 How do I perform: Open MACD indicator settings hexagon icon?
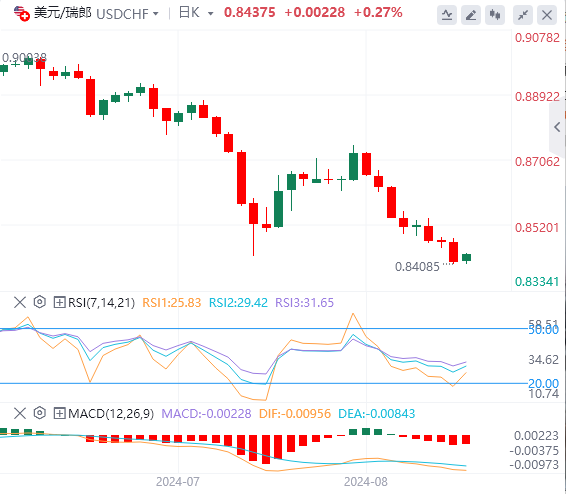(x=40, y=412)
